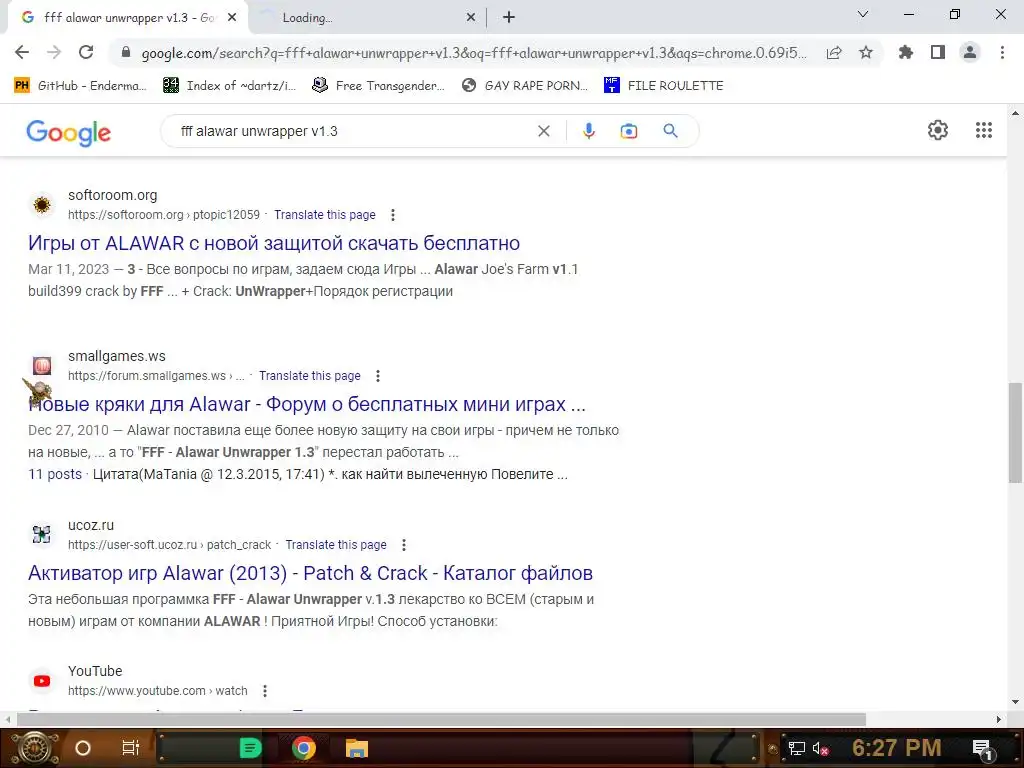Image resolution: width=1024 pixels, height=768 pixels.
Task: Open FILE ROULETTE bookmark
Action: [664, 86]
